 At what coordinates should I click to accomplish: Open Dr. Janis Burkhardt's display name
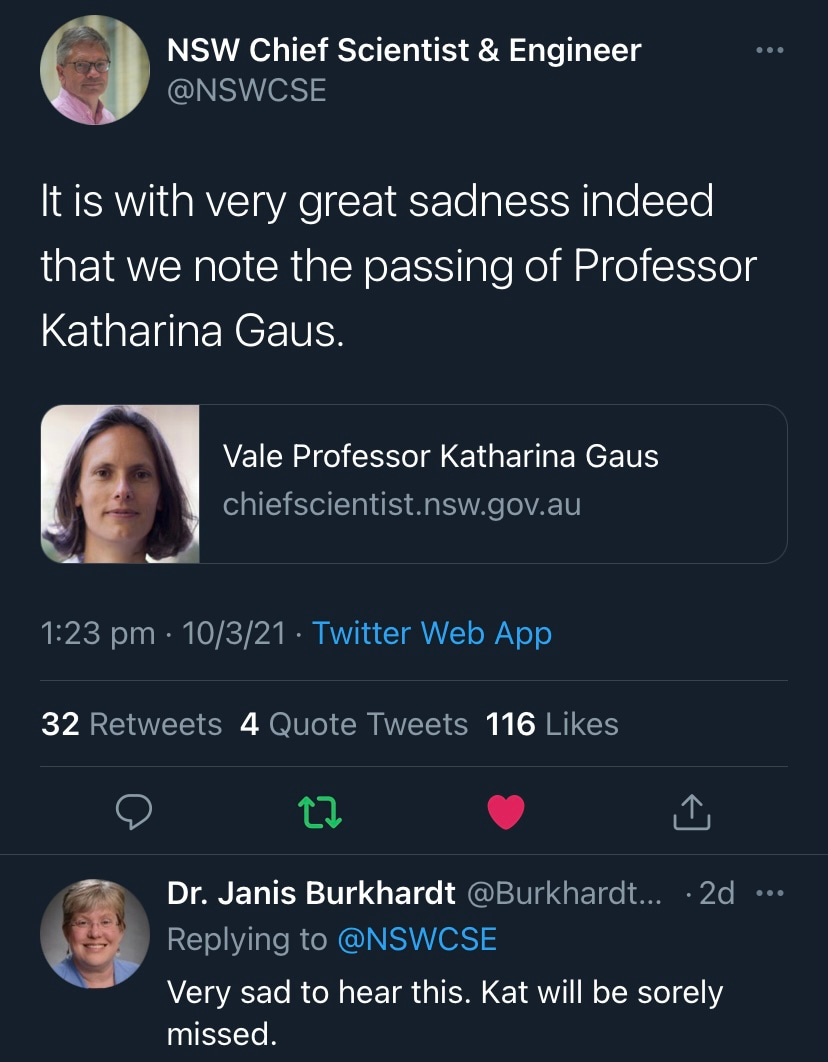pyautogui.click(x=311, y=893)
